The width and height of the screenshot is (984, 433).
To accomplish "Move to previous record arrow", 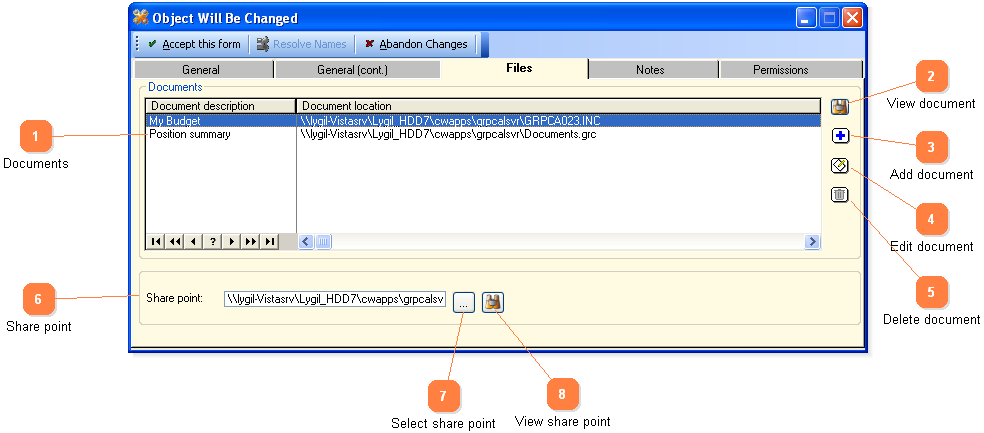I will (193, 242).
